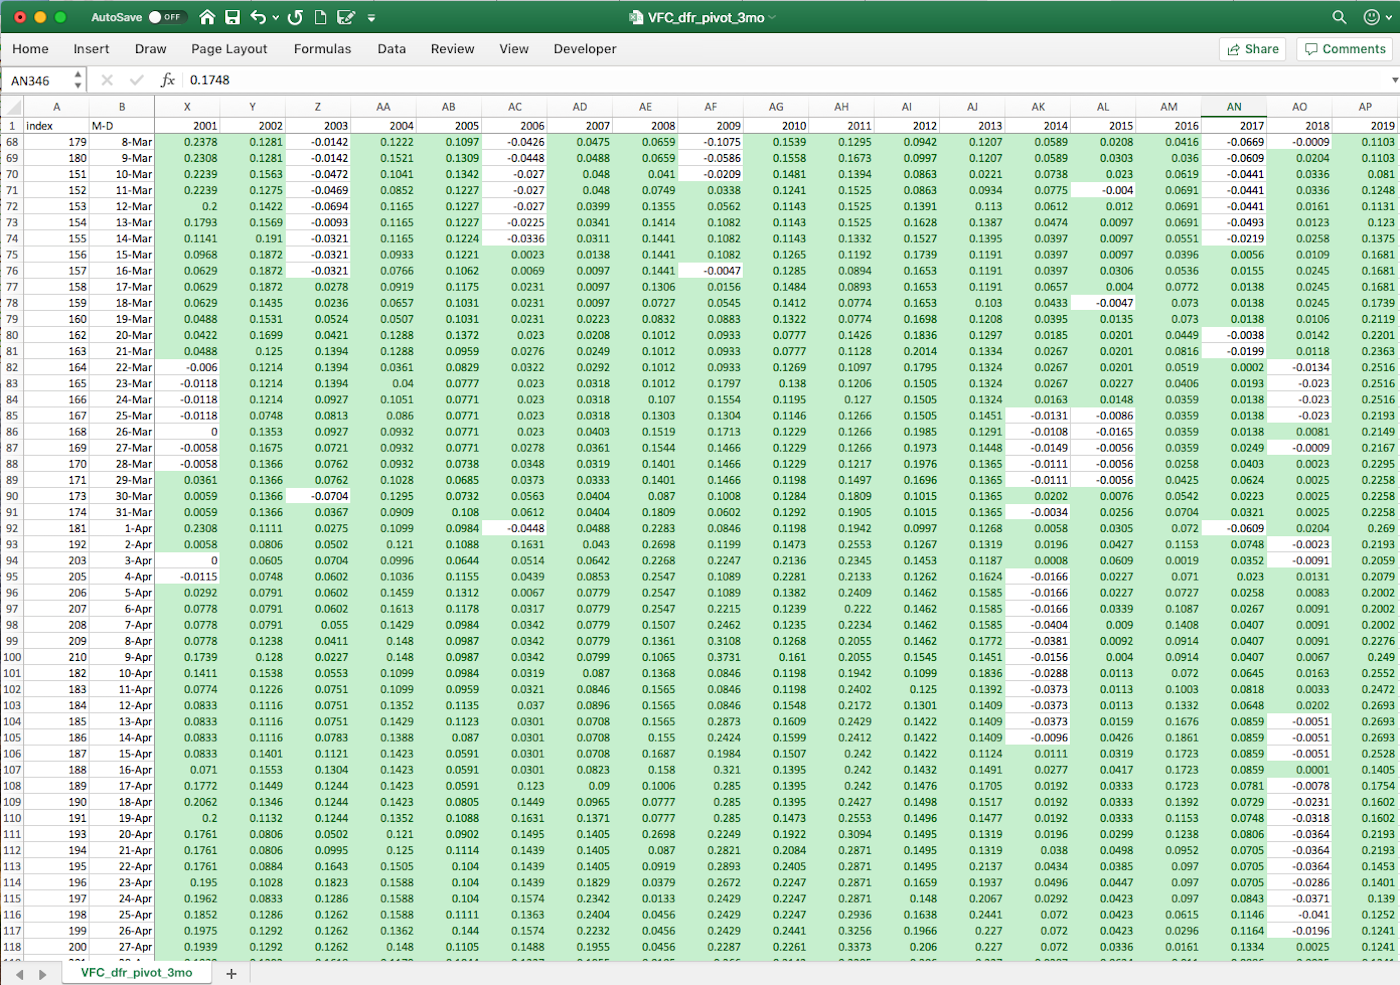Toggle the AutoSave switch

[x=165, y=17]
